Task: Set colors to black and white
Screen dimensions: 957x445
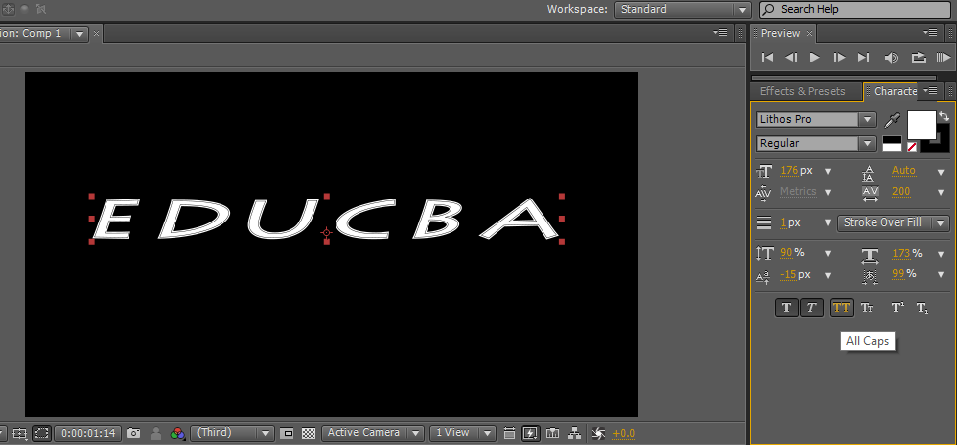Action: (892, 143)
